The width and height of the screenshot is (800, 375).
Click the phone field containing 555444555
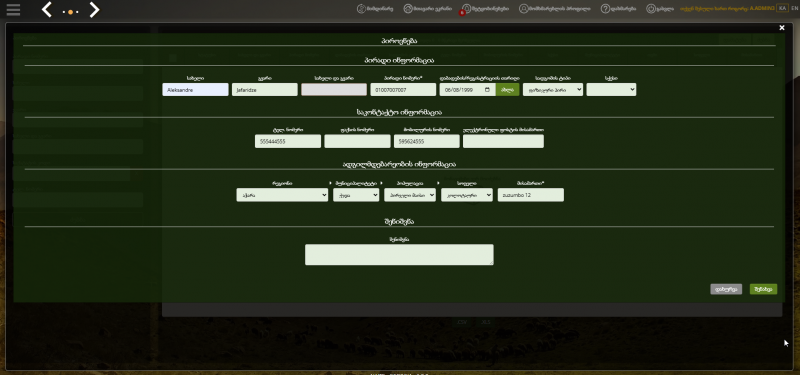coord(288,141)
